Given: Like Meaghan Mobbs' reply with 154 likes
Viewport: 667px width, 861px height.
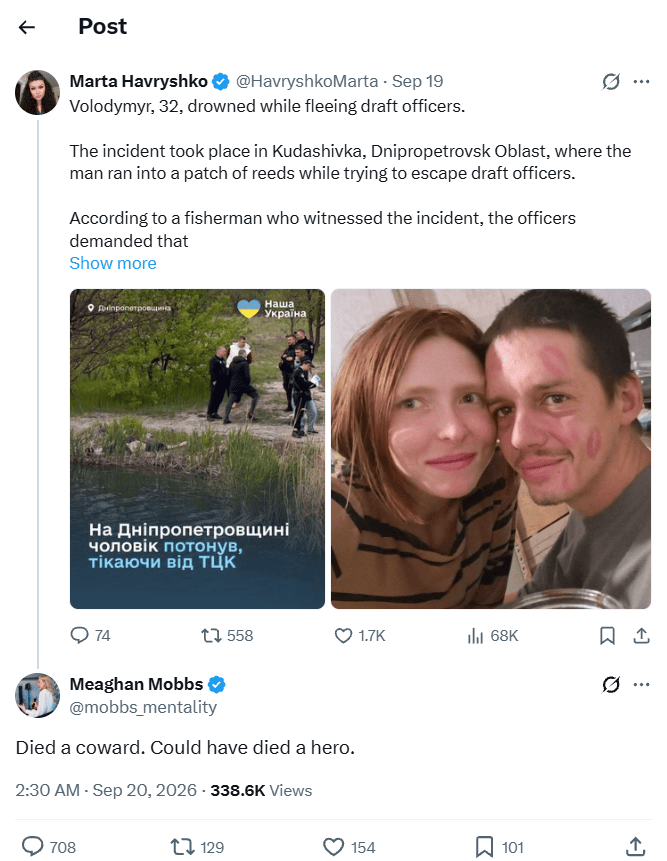Looking at the screenshot, I should [349, 847].
